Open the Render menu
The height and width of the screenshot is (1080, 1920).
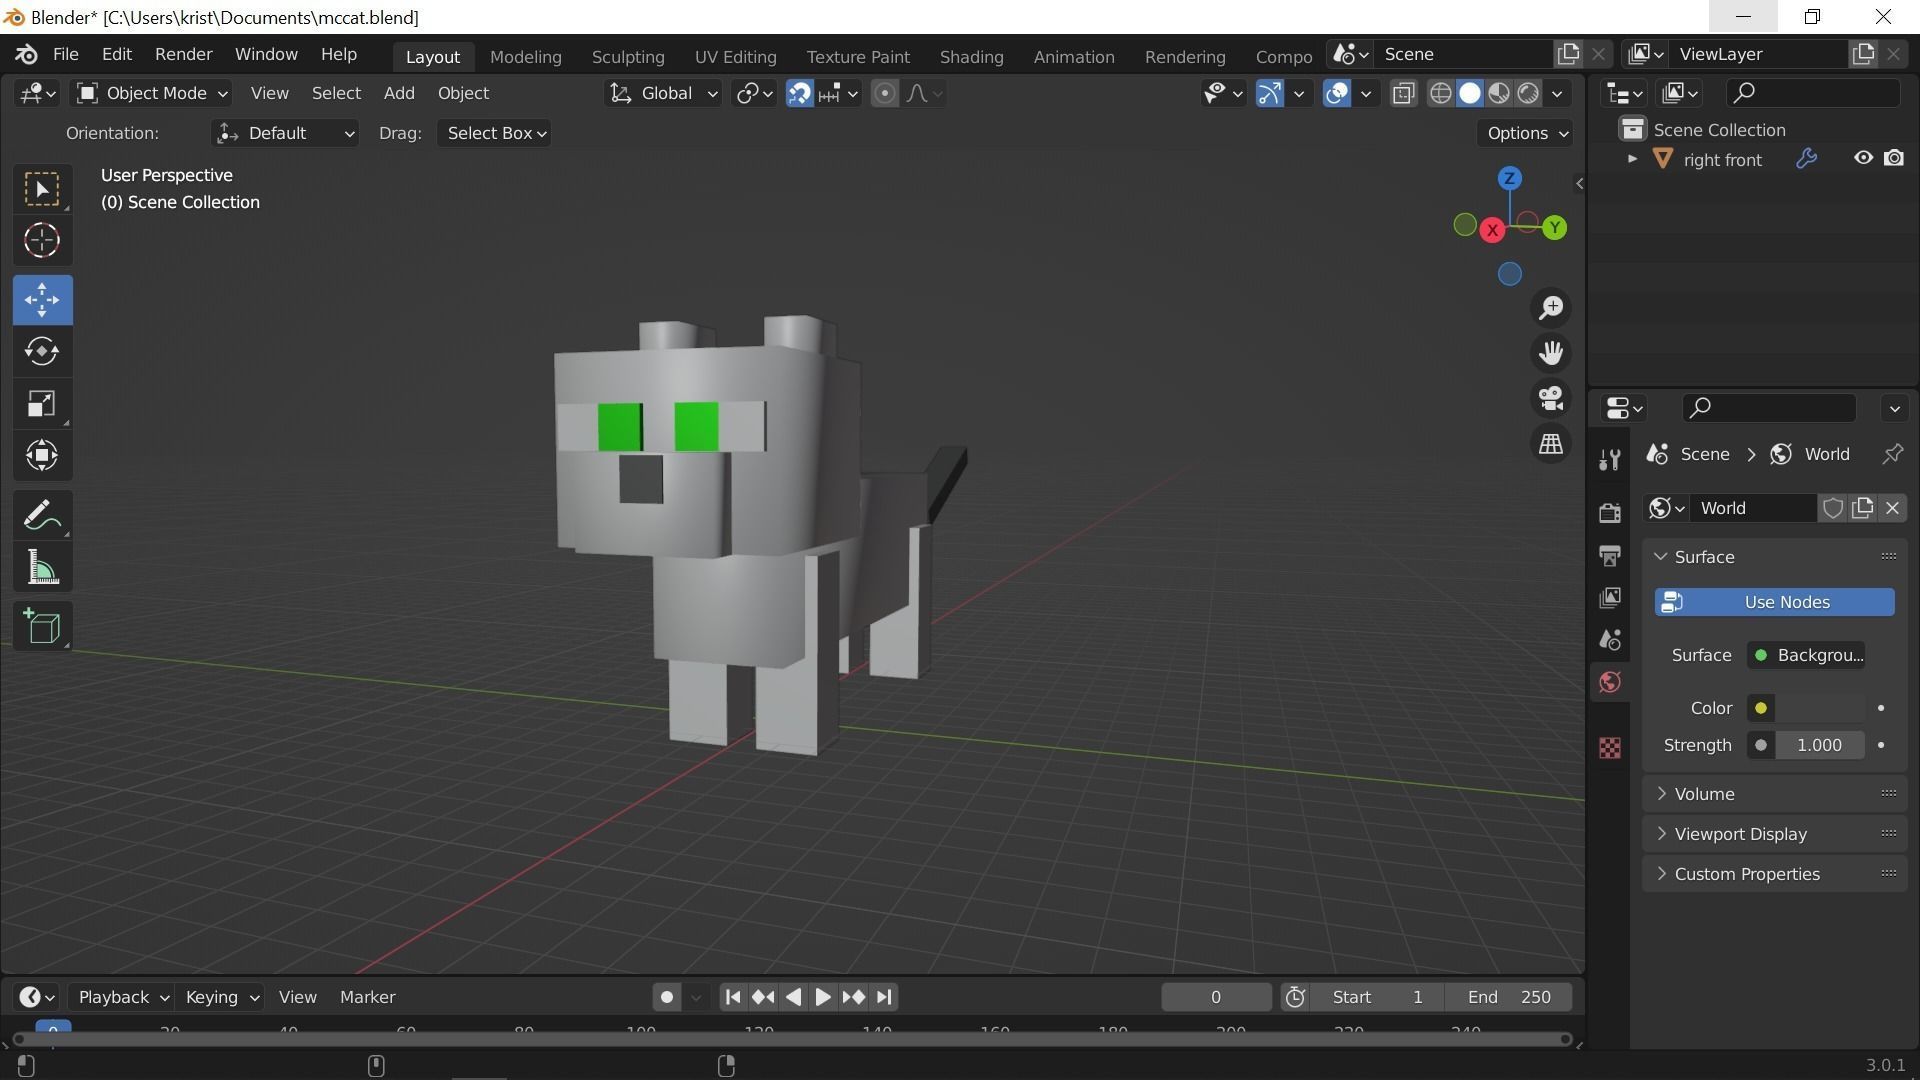click(183, 54)
